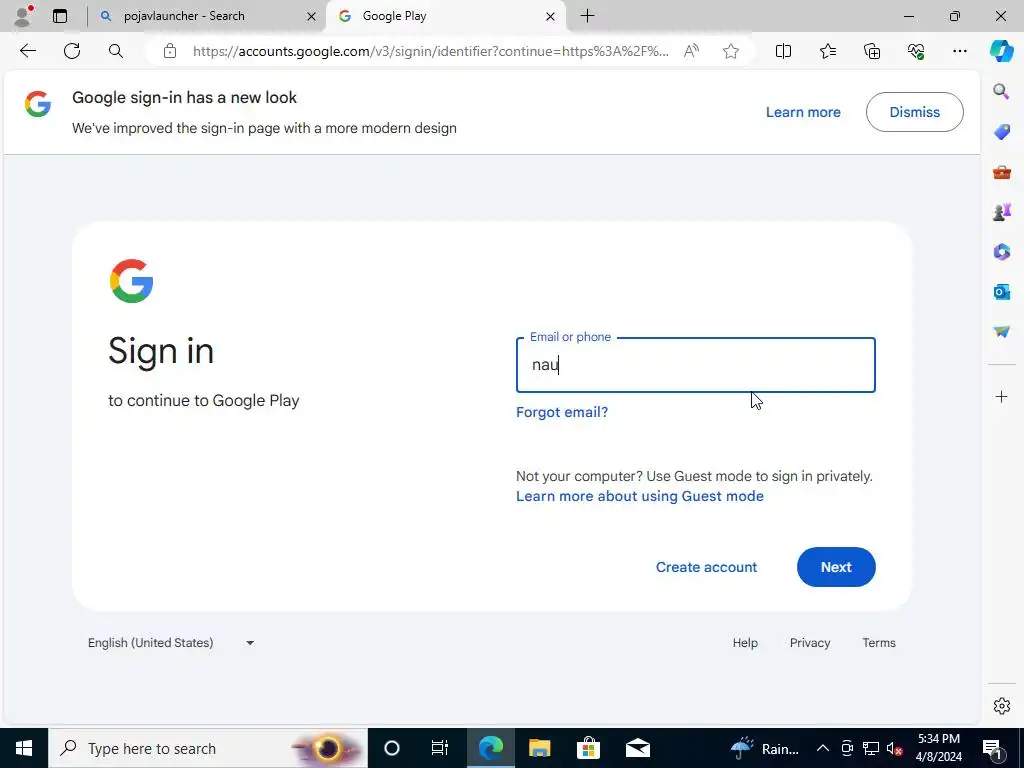Open Learn more about using Guest mode
This screenshot has width=1024, height=768.
point(639,496)
